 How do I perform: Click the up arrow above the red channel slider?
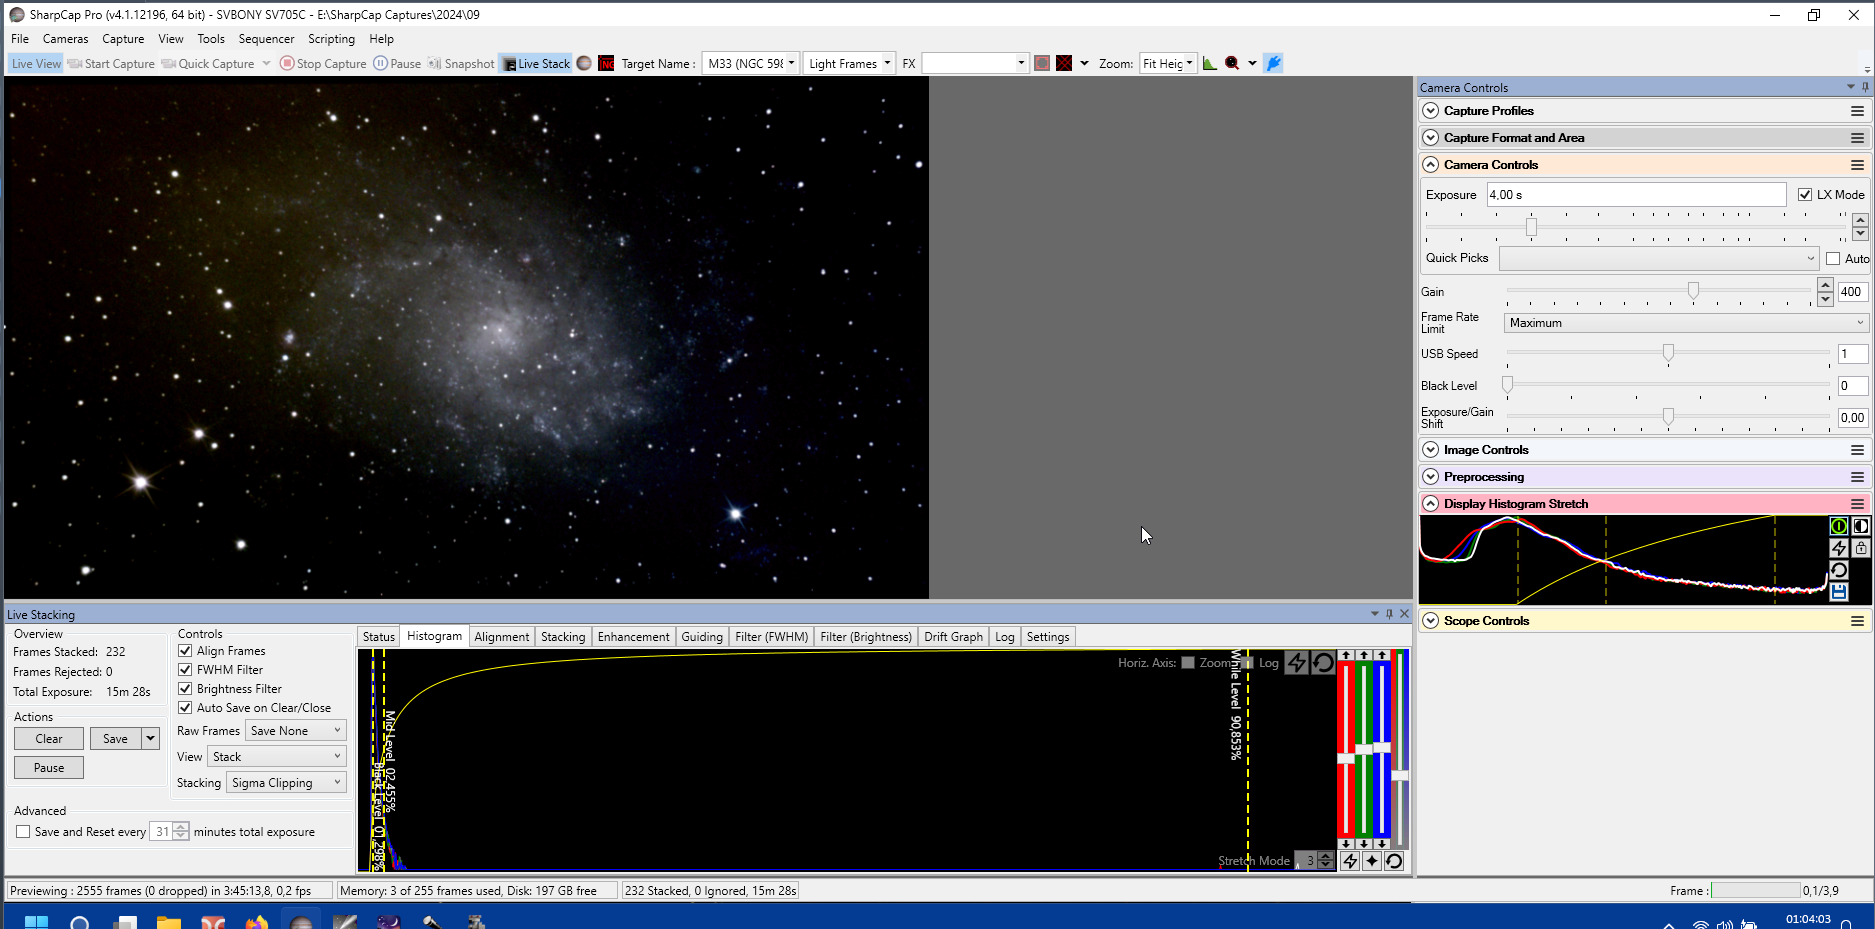coord(1346,655)
